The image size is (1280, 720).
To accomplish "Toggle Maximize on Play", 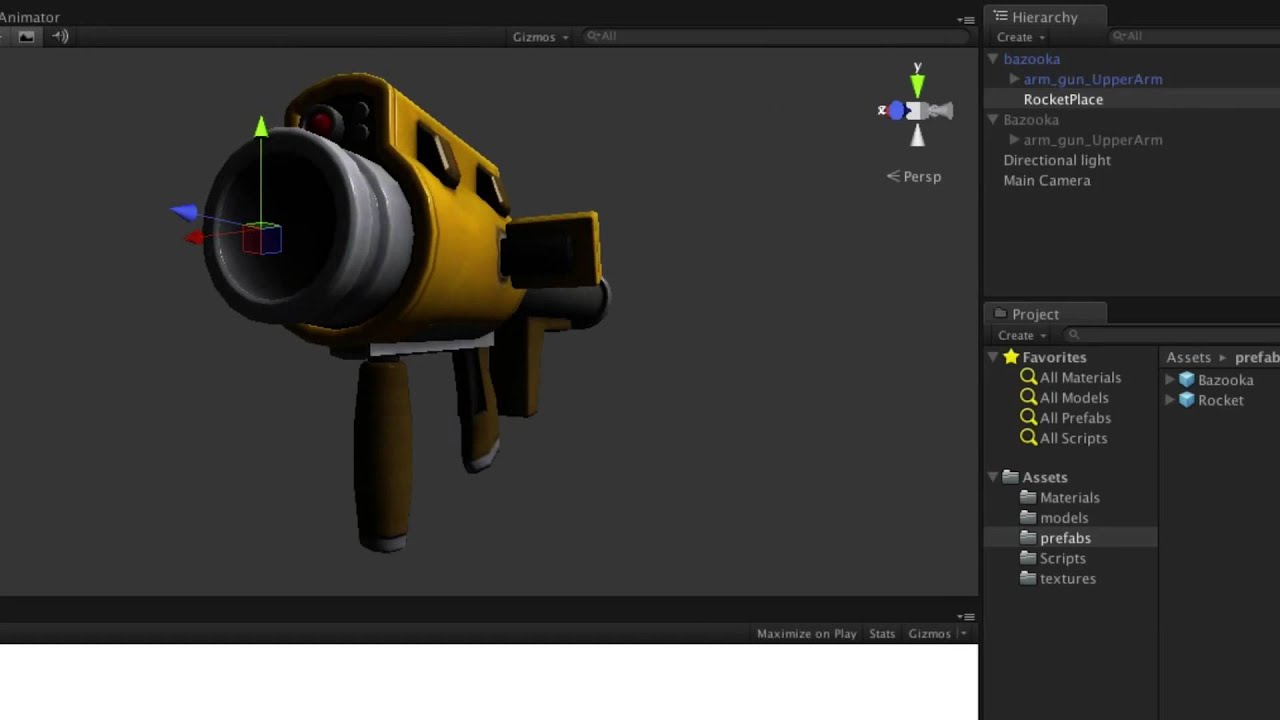I will tap(806, 634).
